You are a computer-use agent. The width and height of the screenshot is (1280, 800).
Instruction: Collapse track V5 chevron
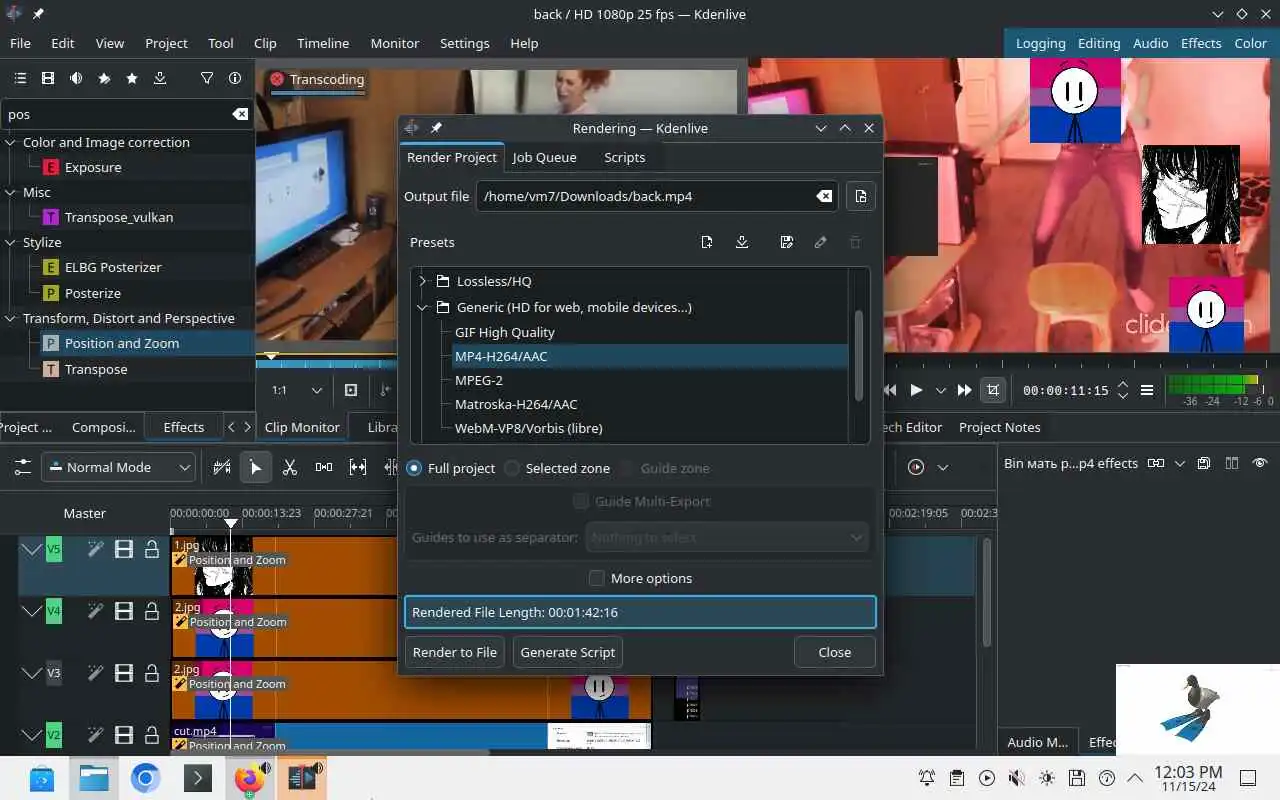(x=31, y=549)
